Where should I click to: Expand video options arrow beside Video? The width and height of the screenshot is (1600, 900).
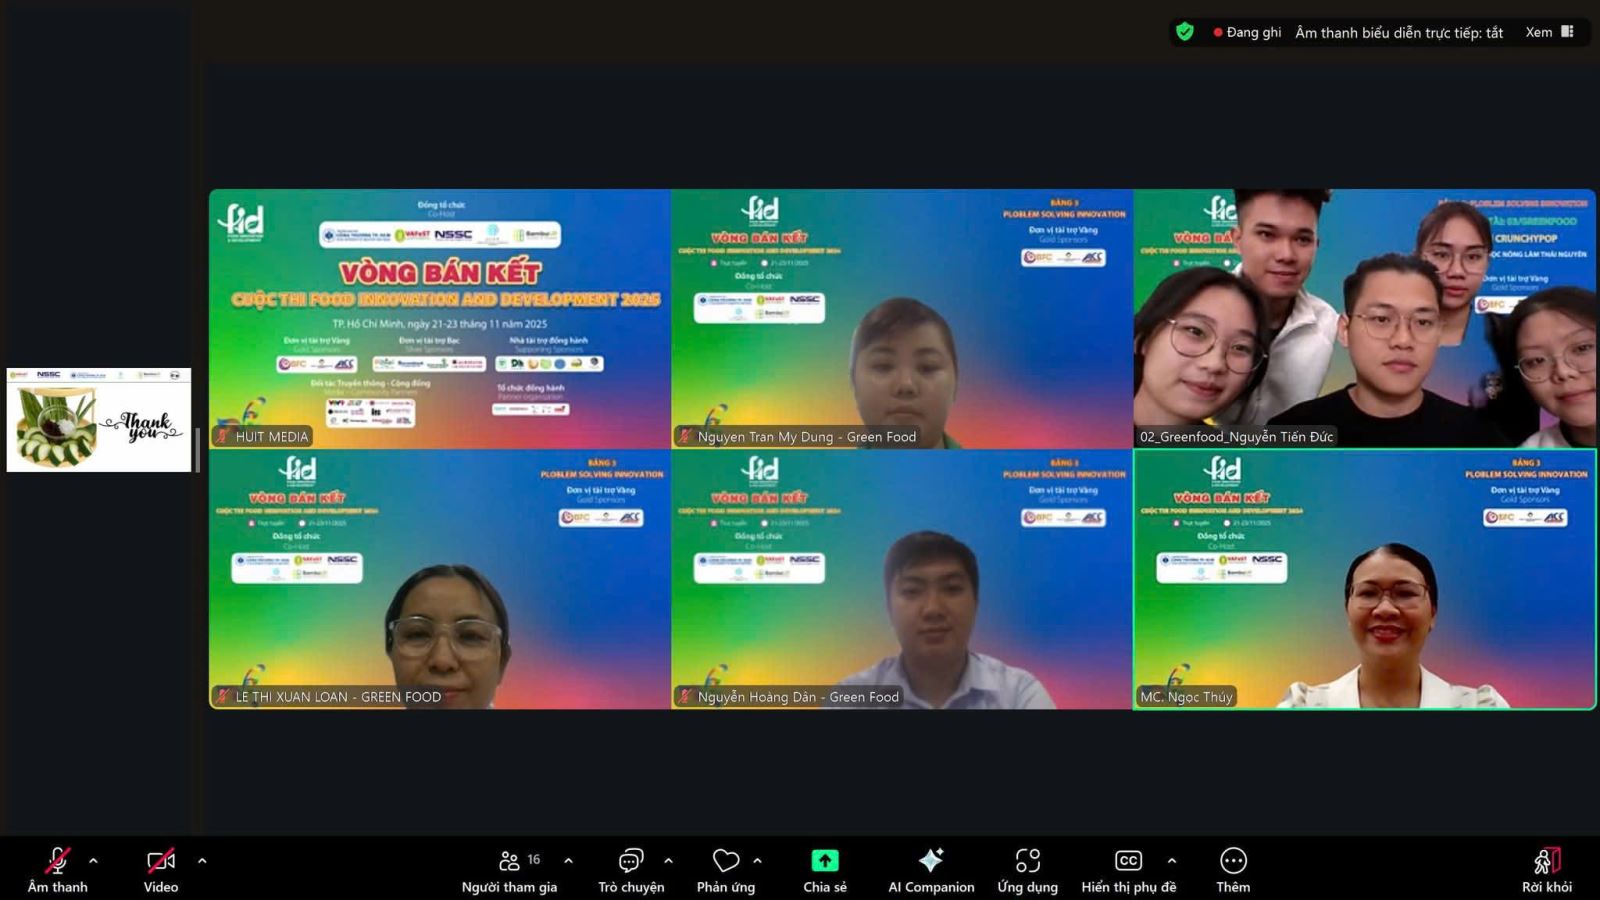(x=202, y=860)
